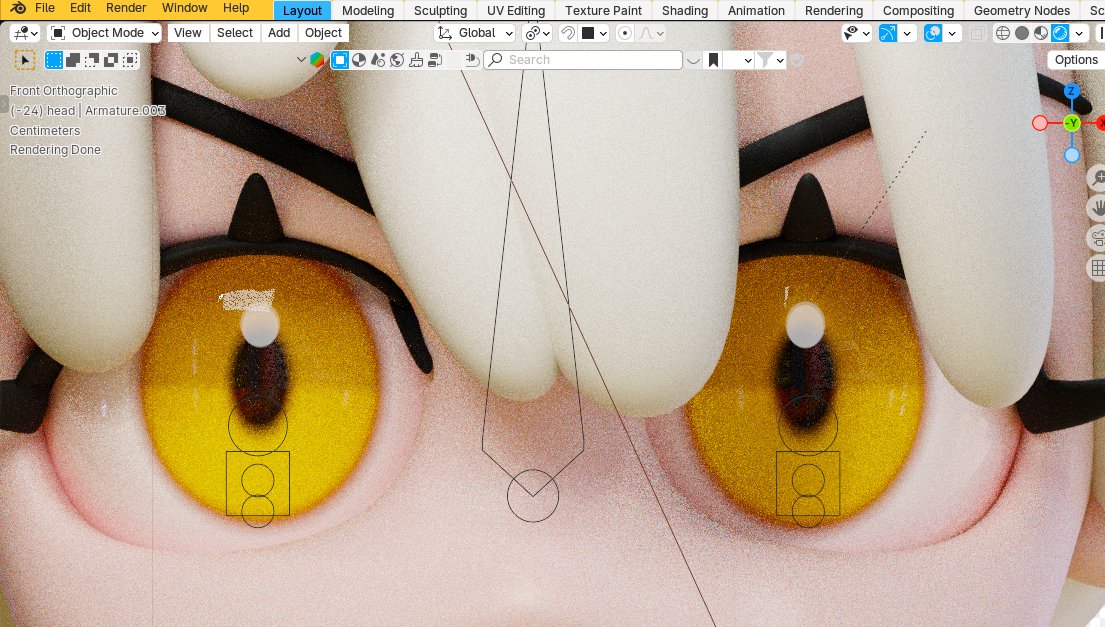
Task: Click the transform orientation axes icon
Action: (x=444, y=33)
